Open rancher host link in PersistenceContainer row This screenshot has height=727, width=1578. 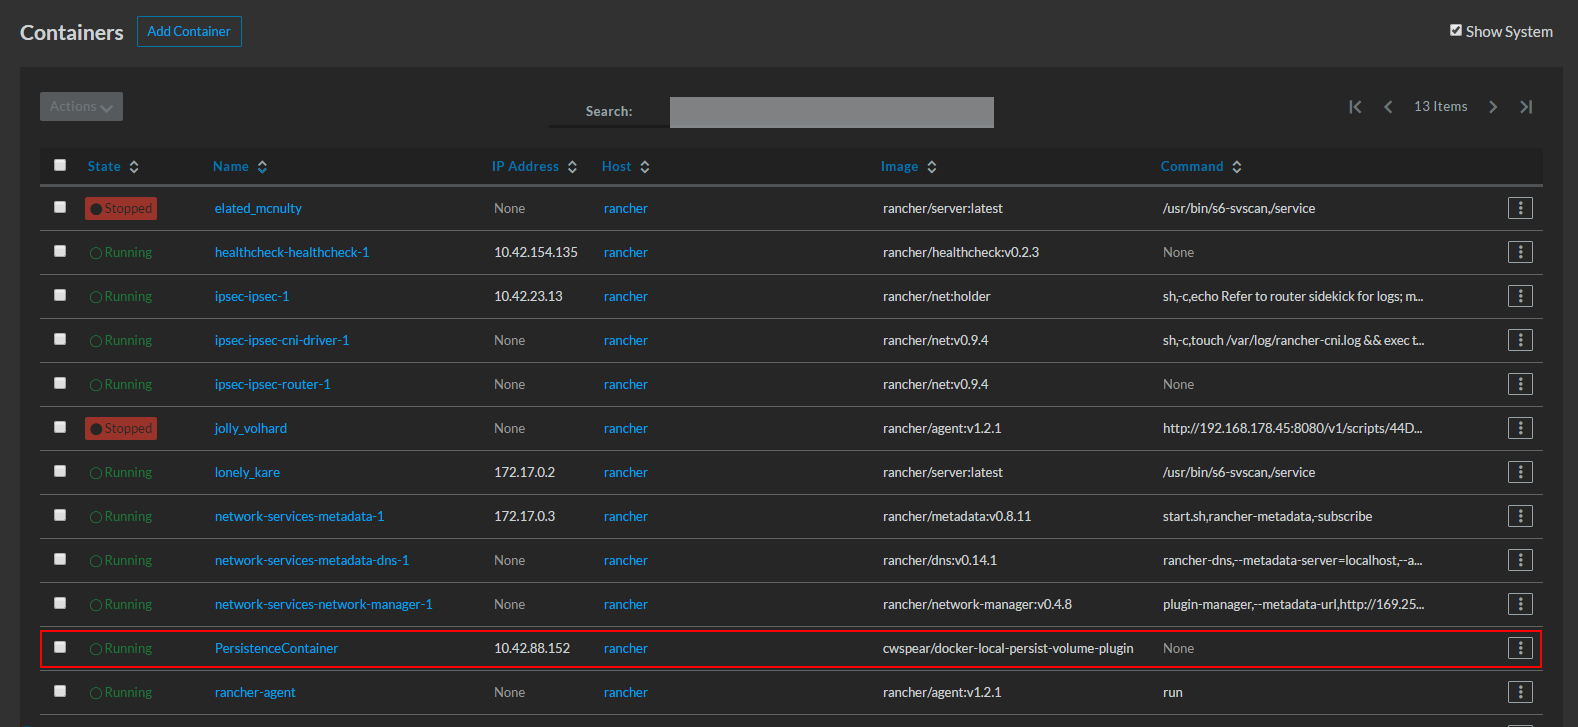tap(626, 648)
